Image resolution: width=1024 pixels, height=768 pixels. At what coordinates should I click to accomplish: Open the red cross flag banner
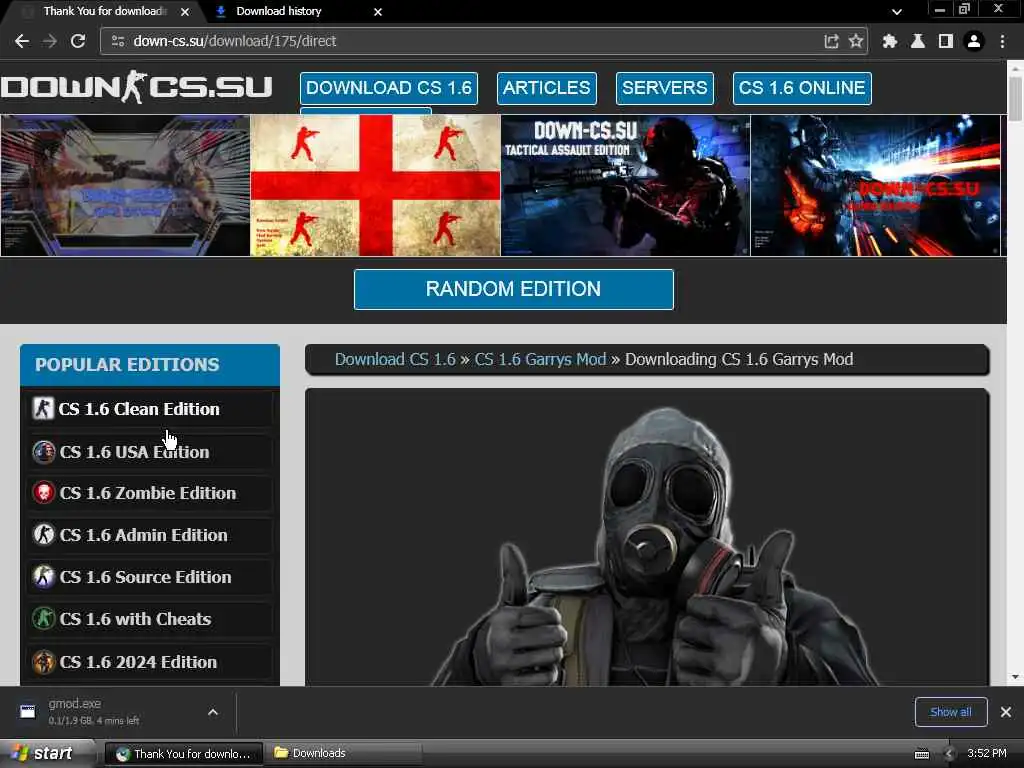376,185
